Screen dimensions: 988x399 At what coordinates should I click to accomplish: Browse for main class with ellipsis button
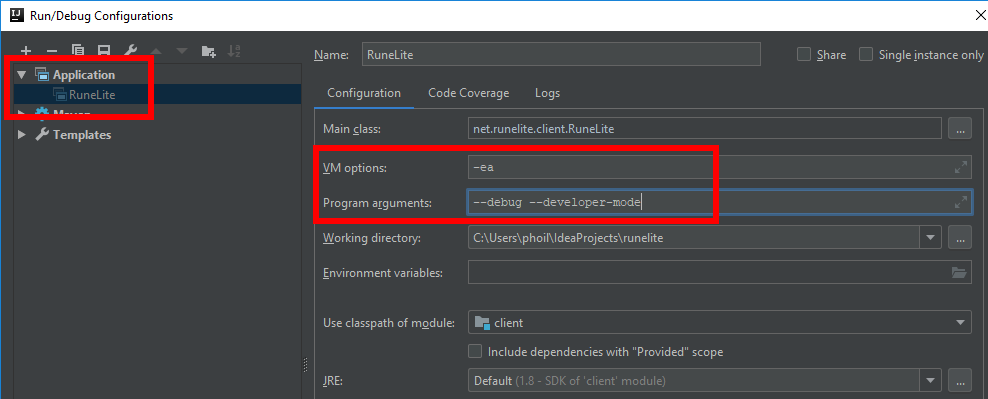pyautogui.click(x=960, y=129)
